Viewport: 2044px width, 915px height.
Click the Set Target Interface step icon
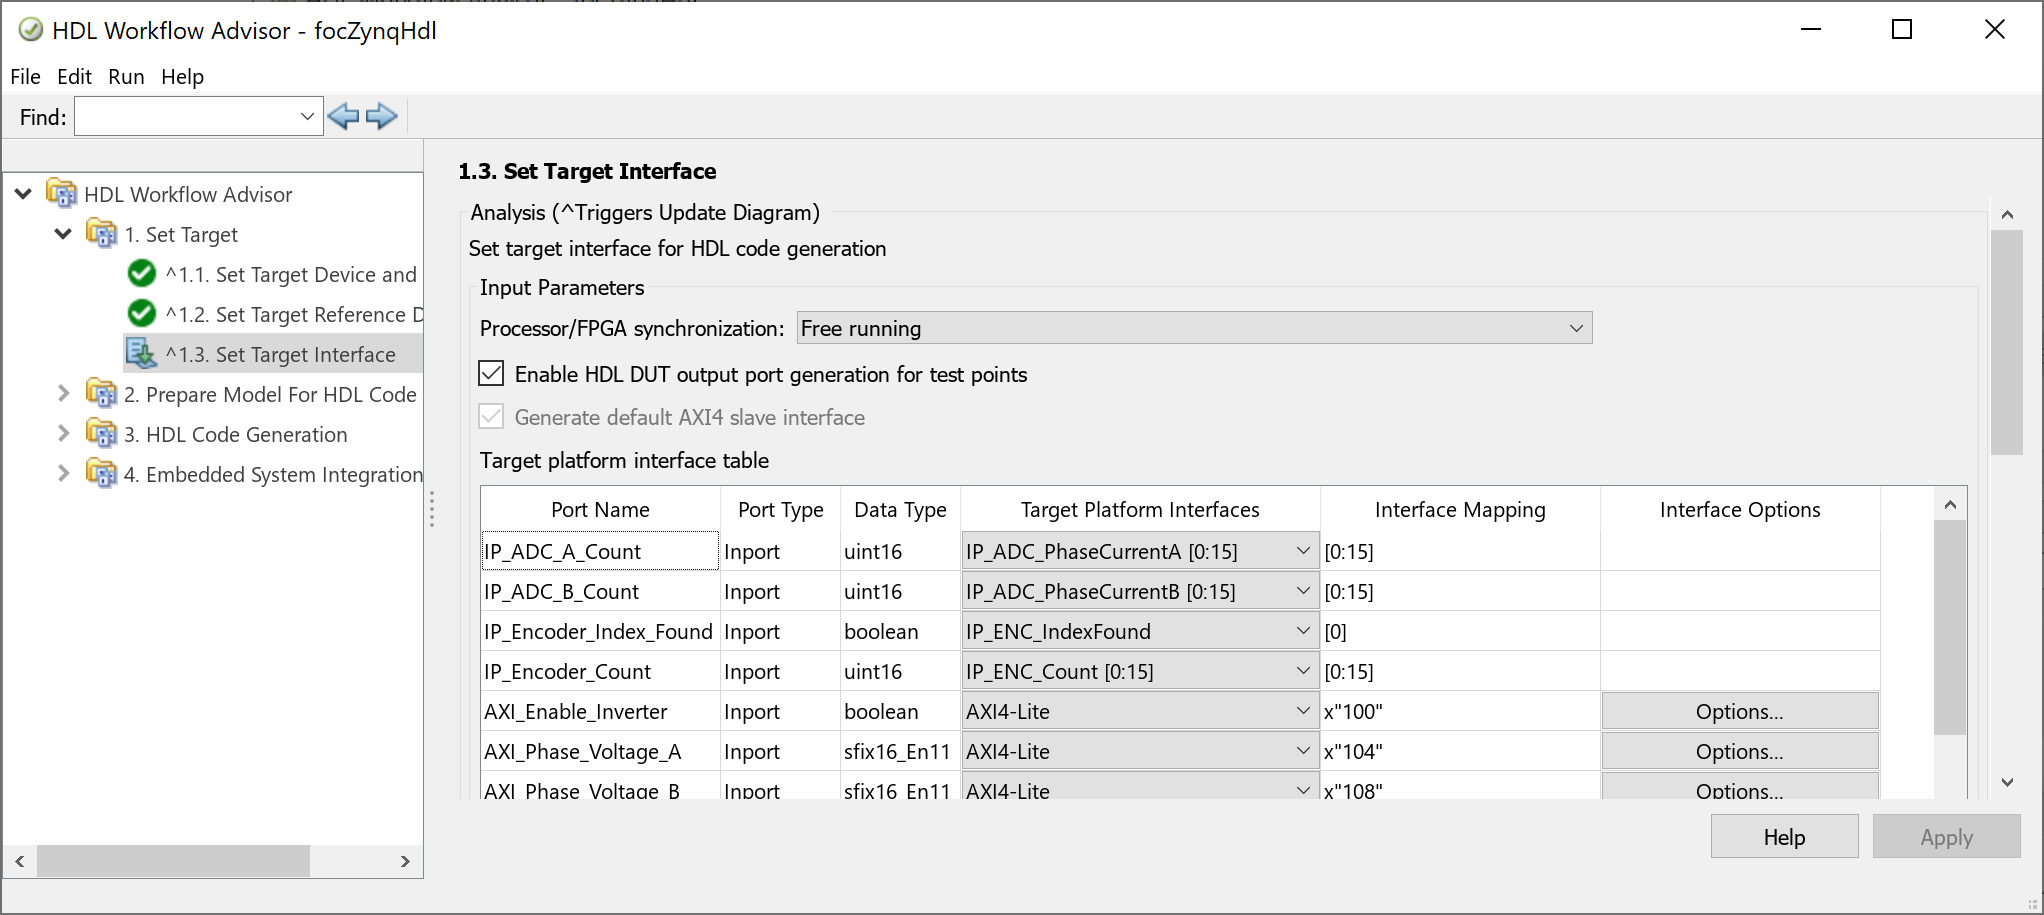click(141, 354)
